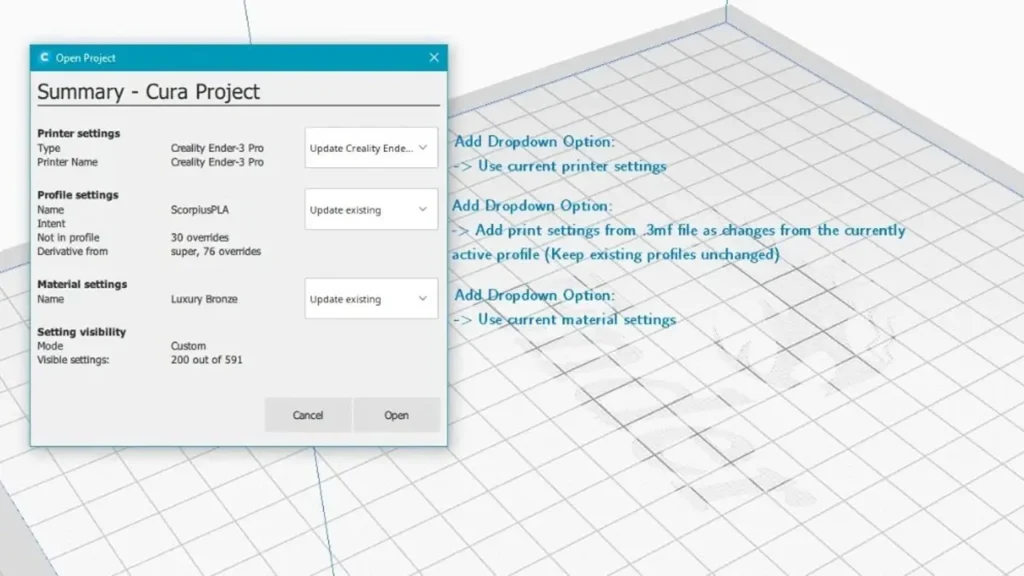This screenshot has width=1024, height=576.
Task: Click the 'Luxury Bronze' material name
Action: [x=204, y=299]
